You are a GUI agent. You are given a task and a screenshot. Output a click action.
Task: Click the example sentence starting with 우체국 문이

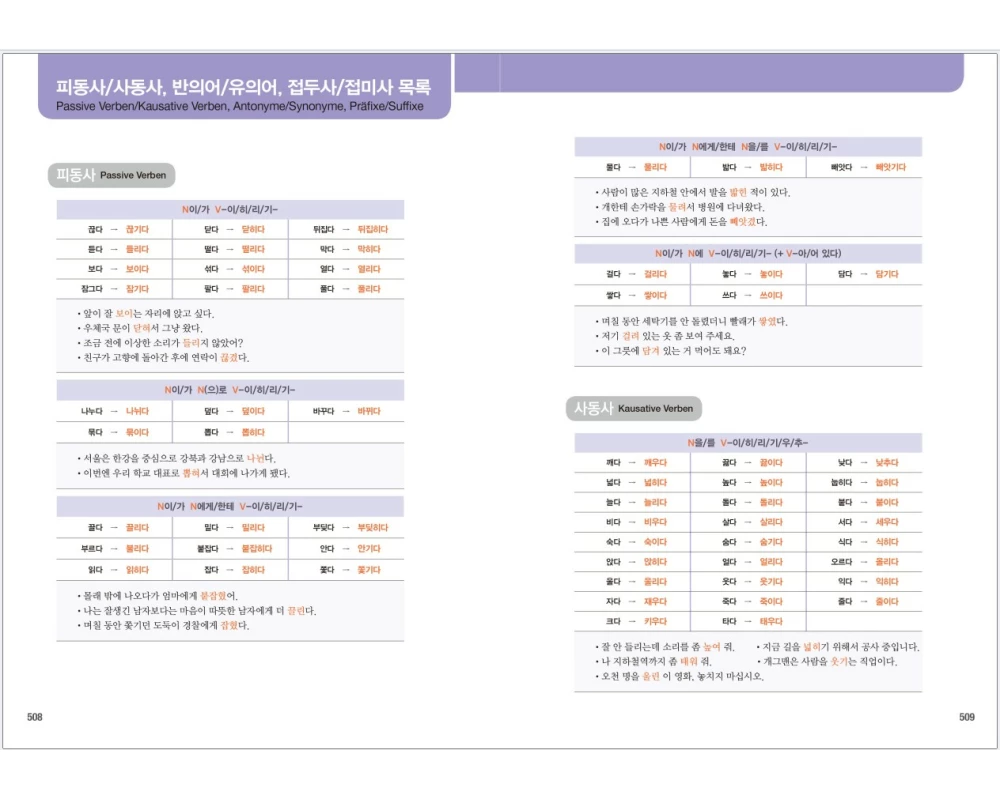(x=144, y=327)
